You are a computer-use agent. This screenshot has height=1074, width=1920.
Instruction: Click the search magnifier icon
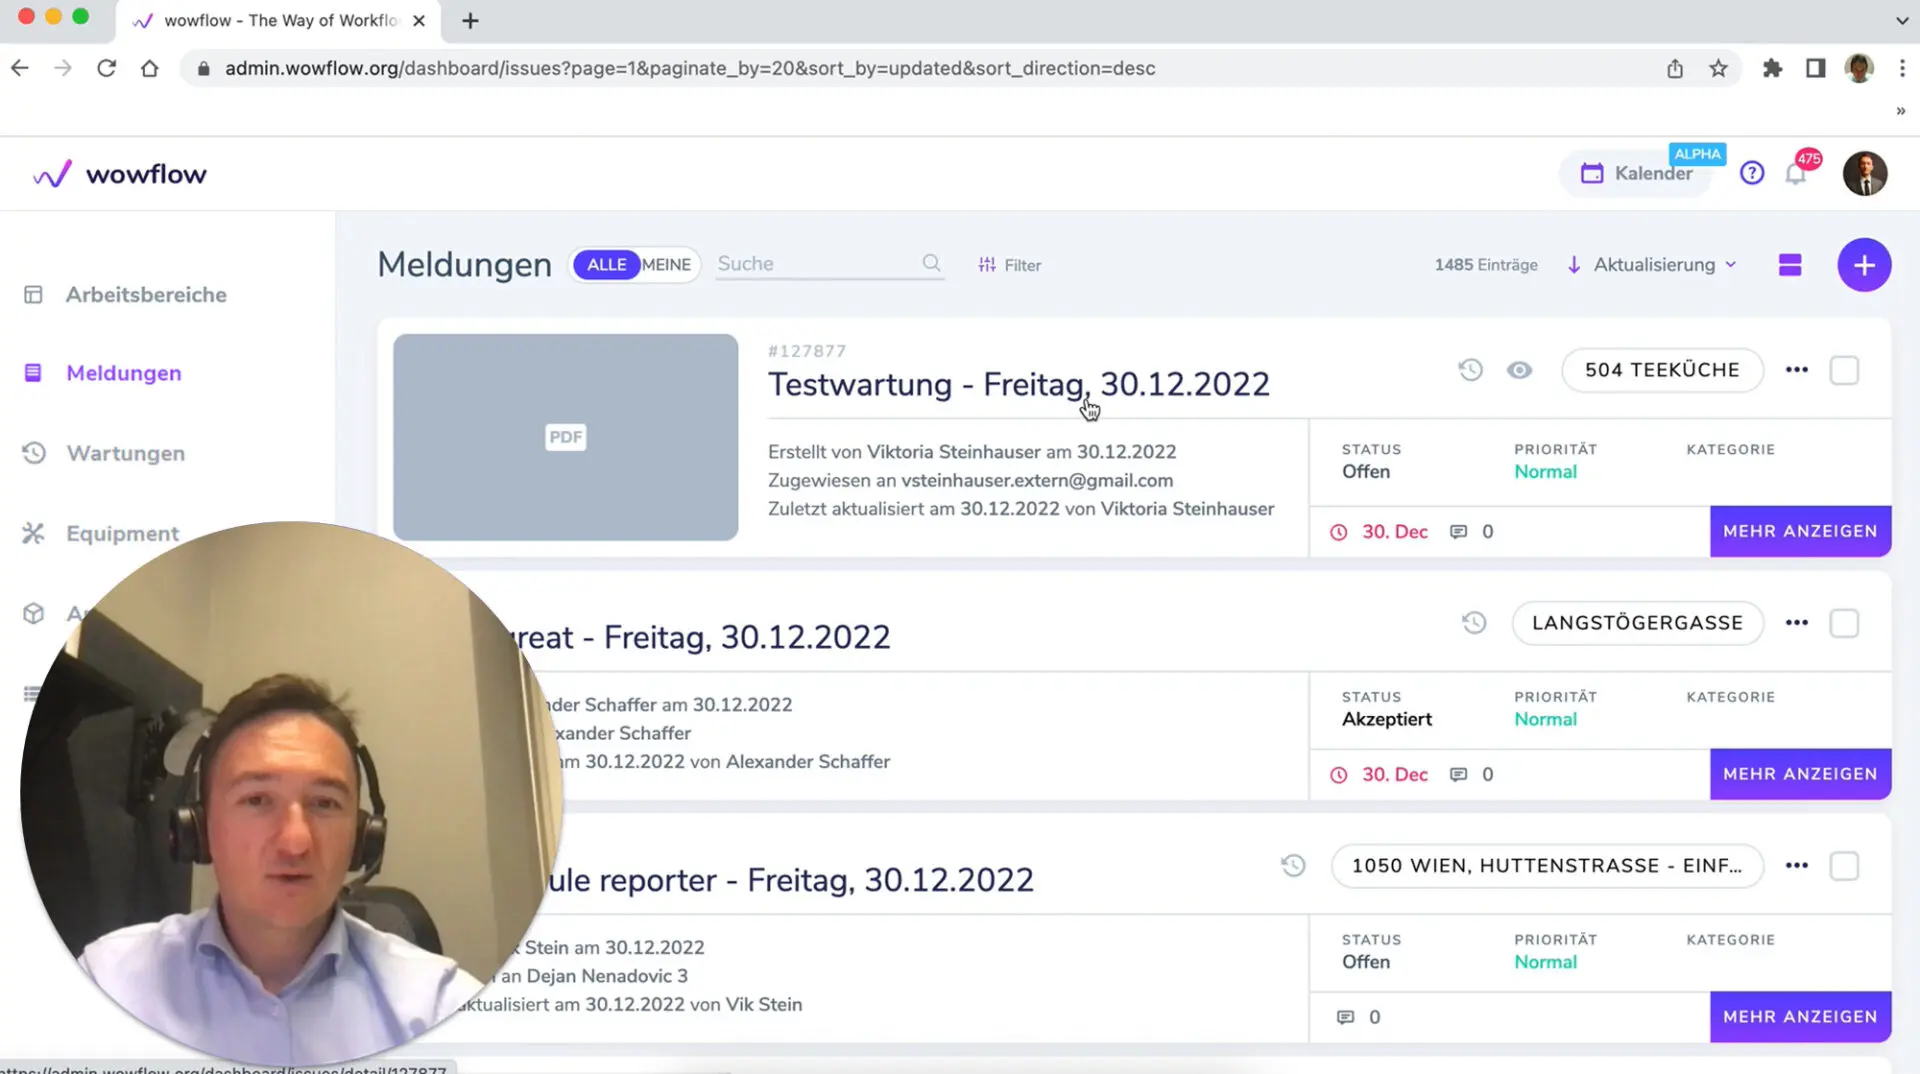931,263
